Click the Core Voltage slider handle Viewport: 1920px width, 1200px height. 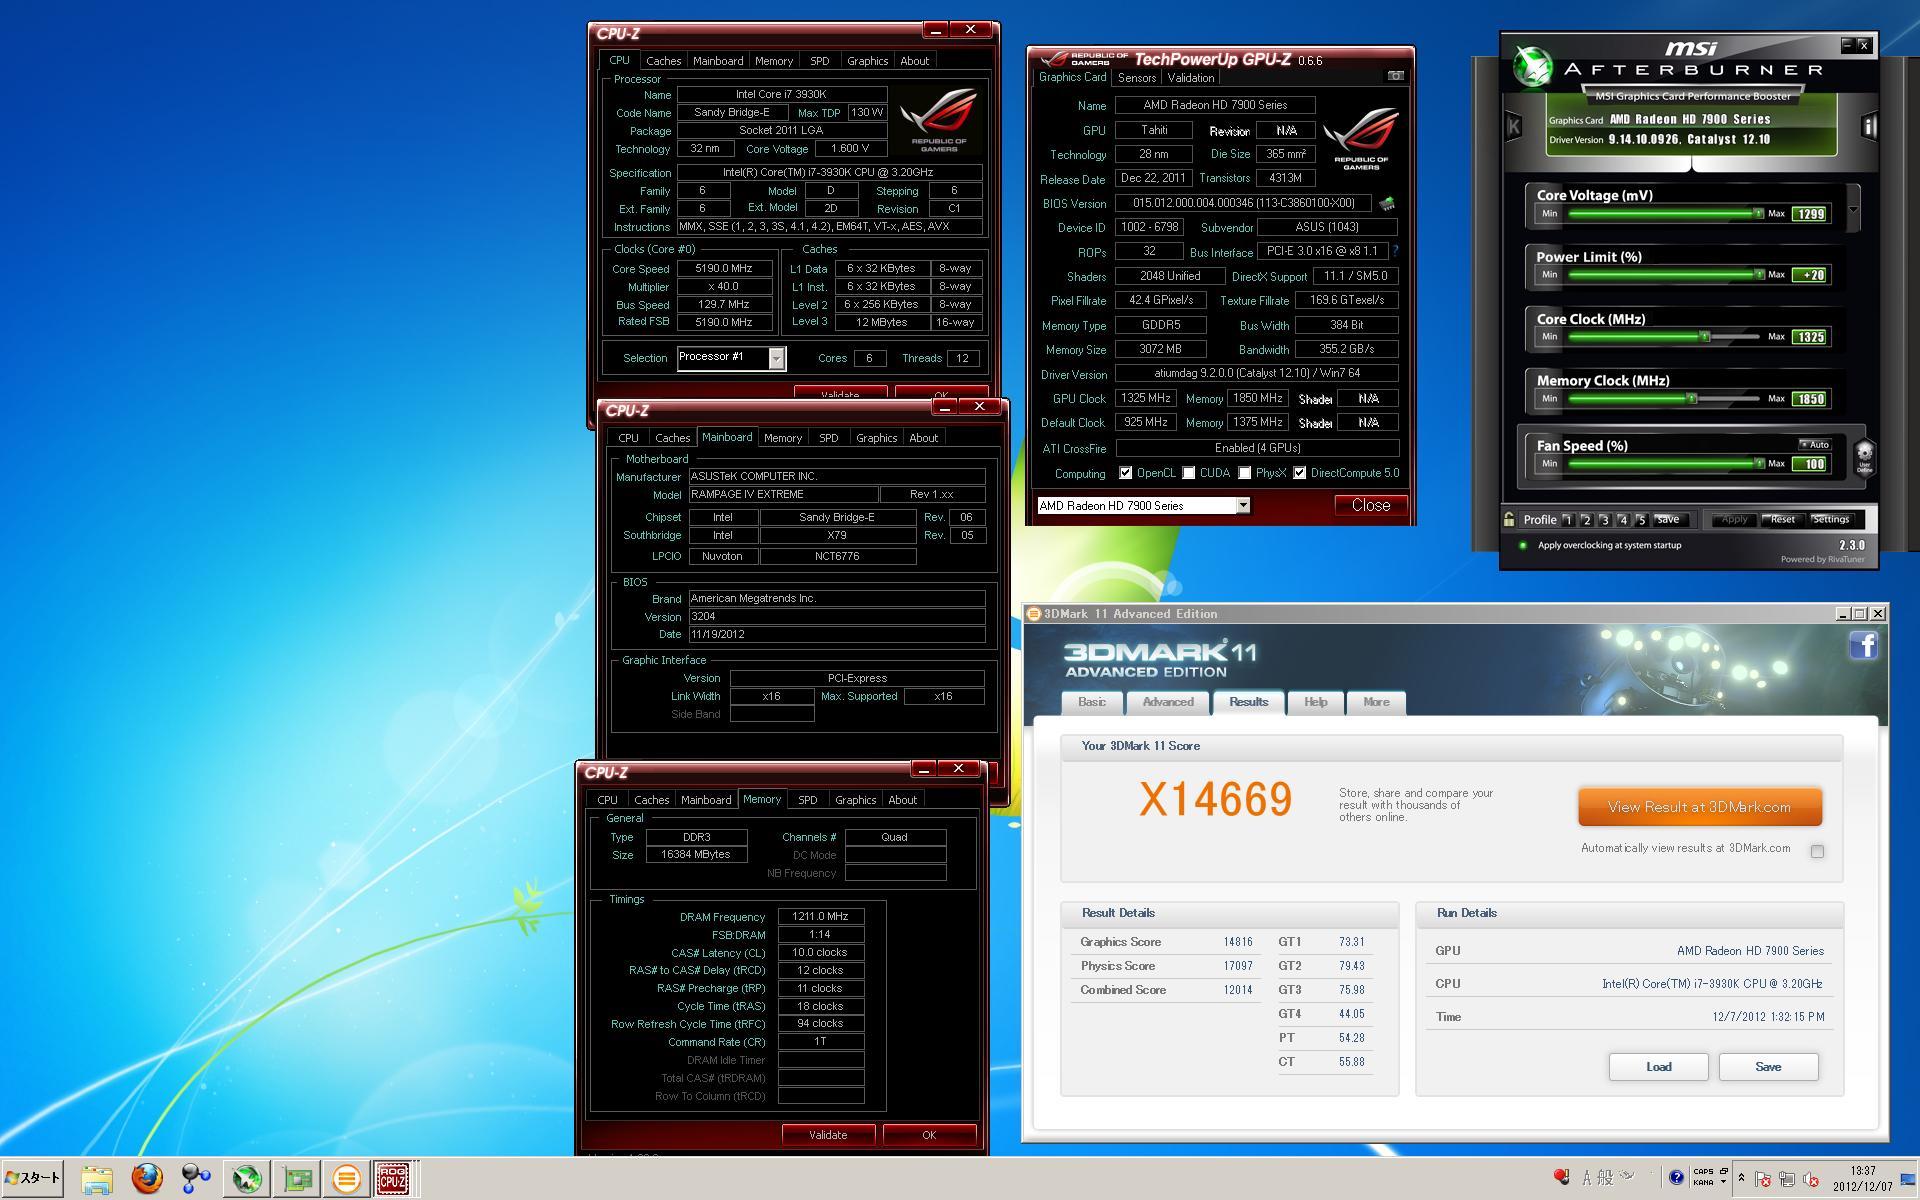(x=1758, y=213)
